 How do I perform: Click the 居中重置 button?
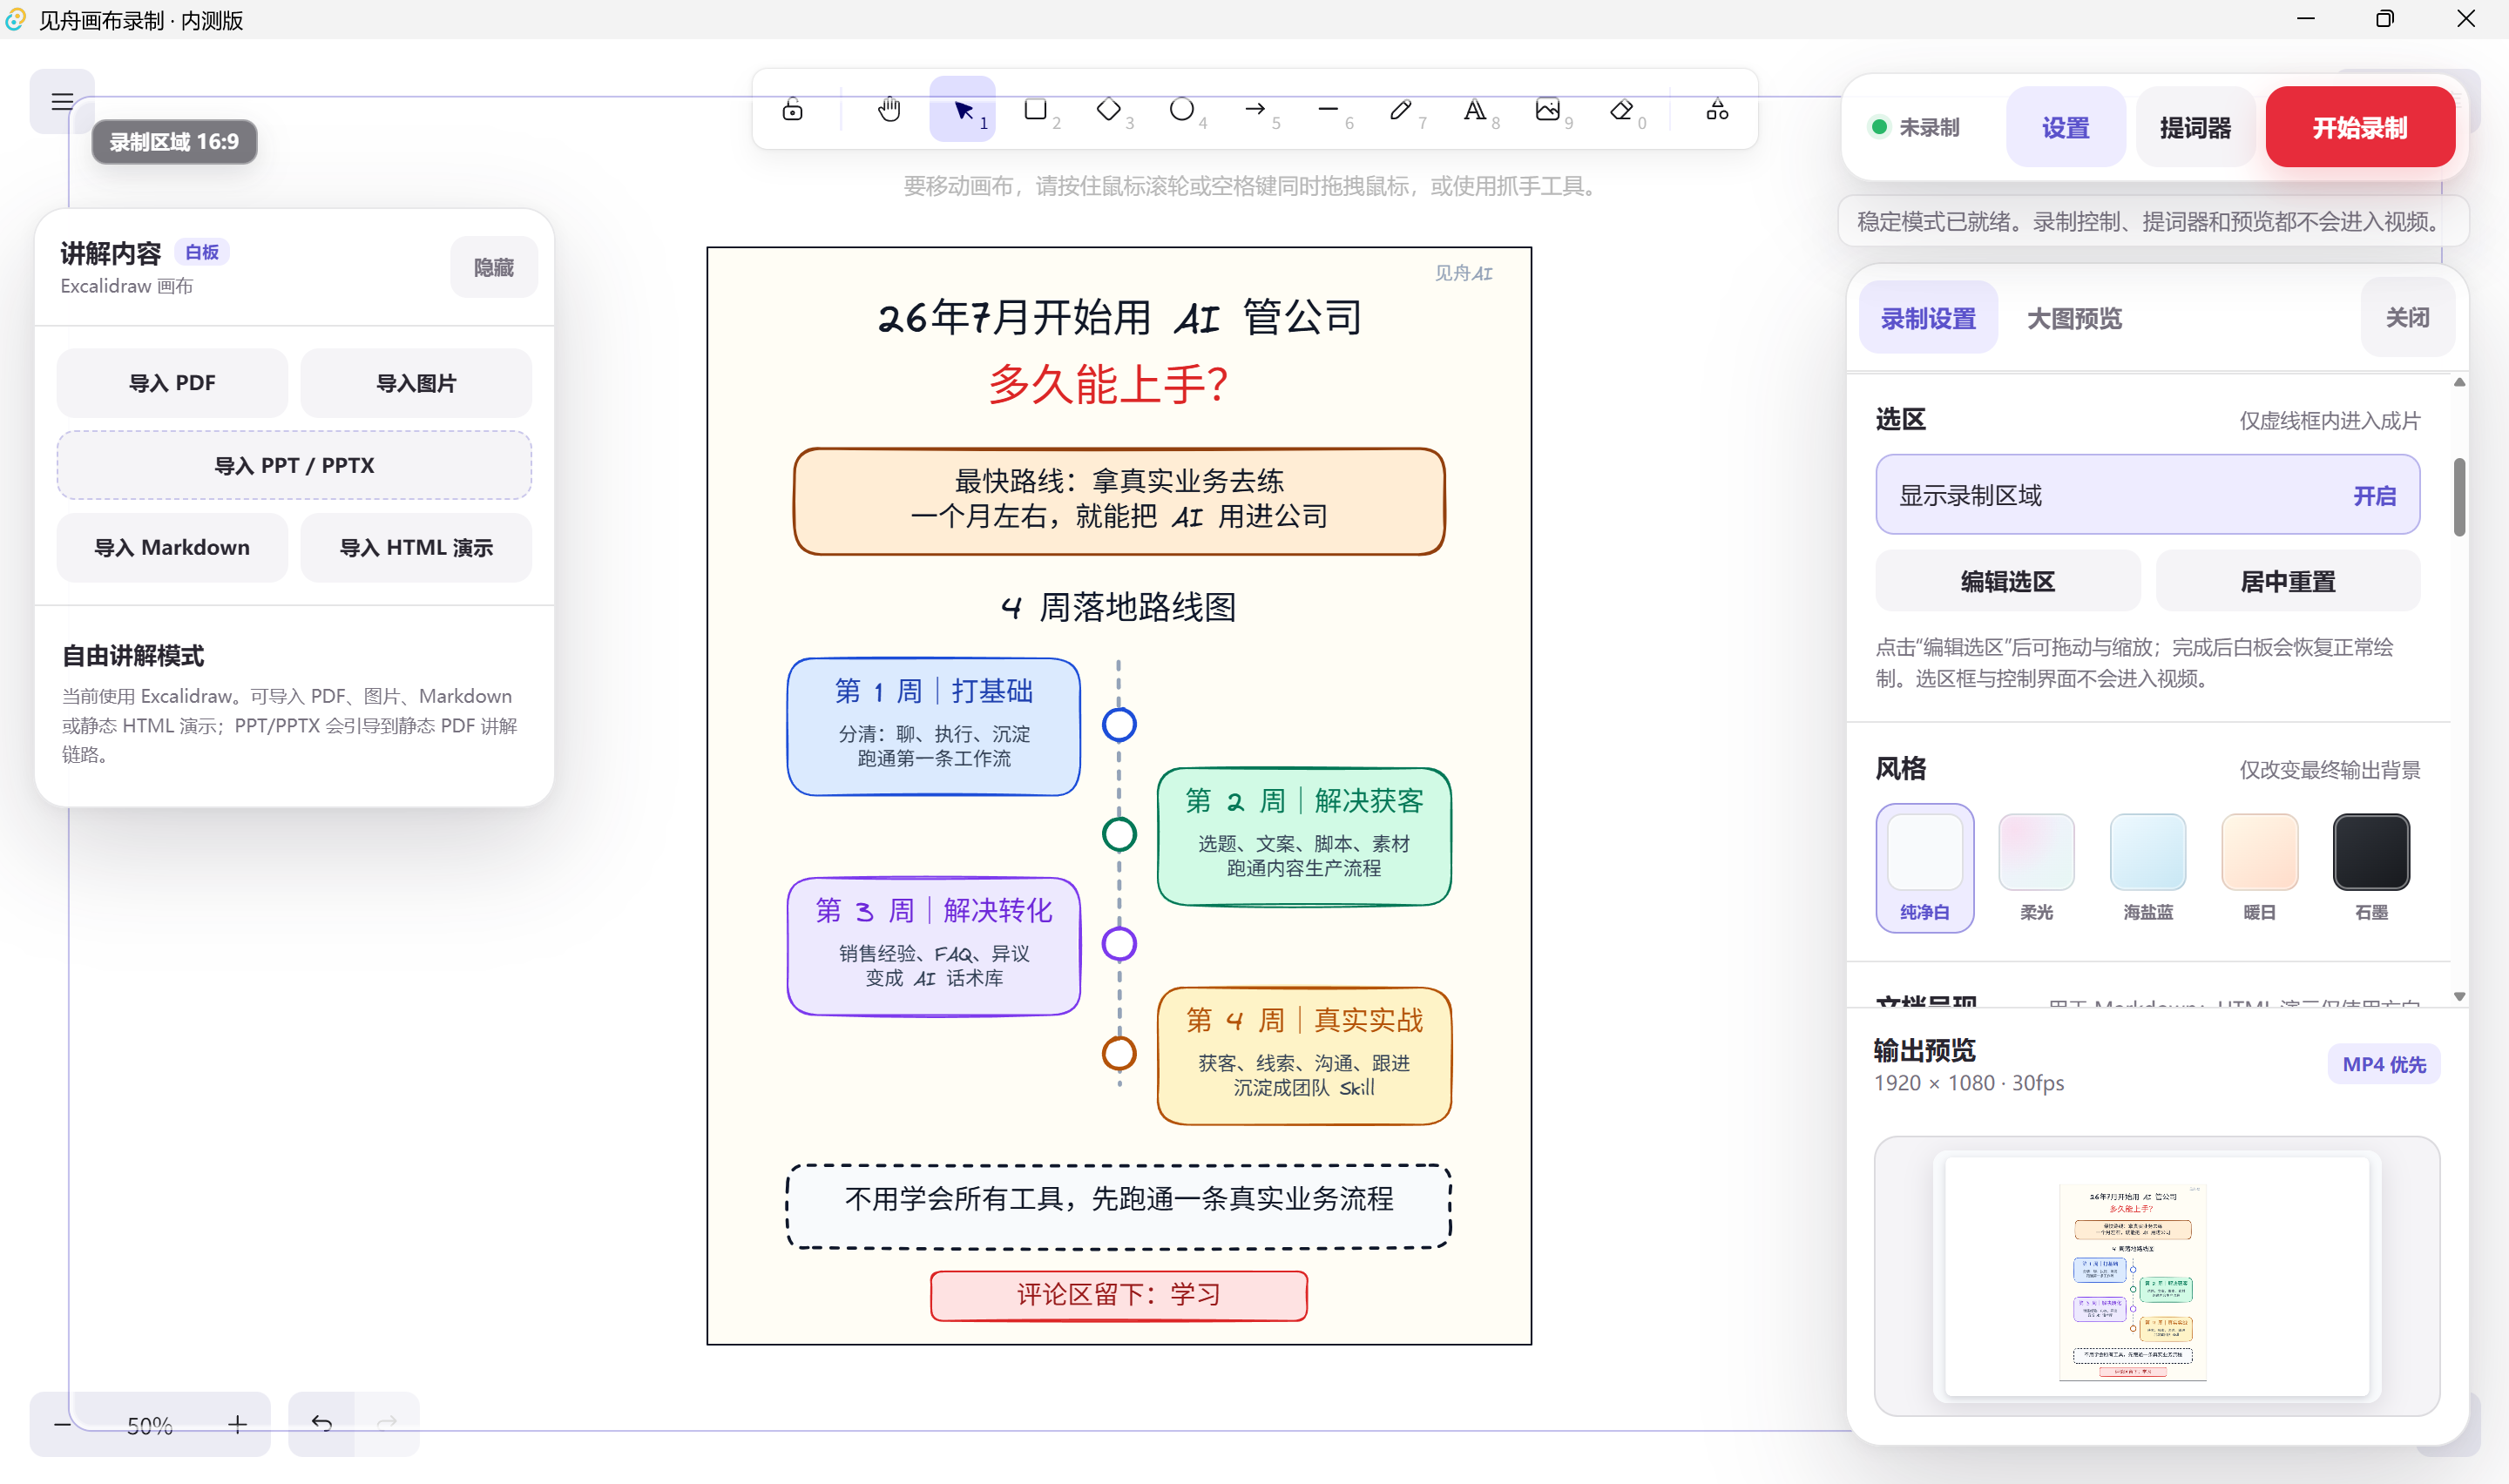[2287, 581]
